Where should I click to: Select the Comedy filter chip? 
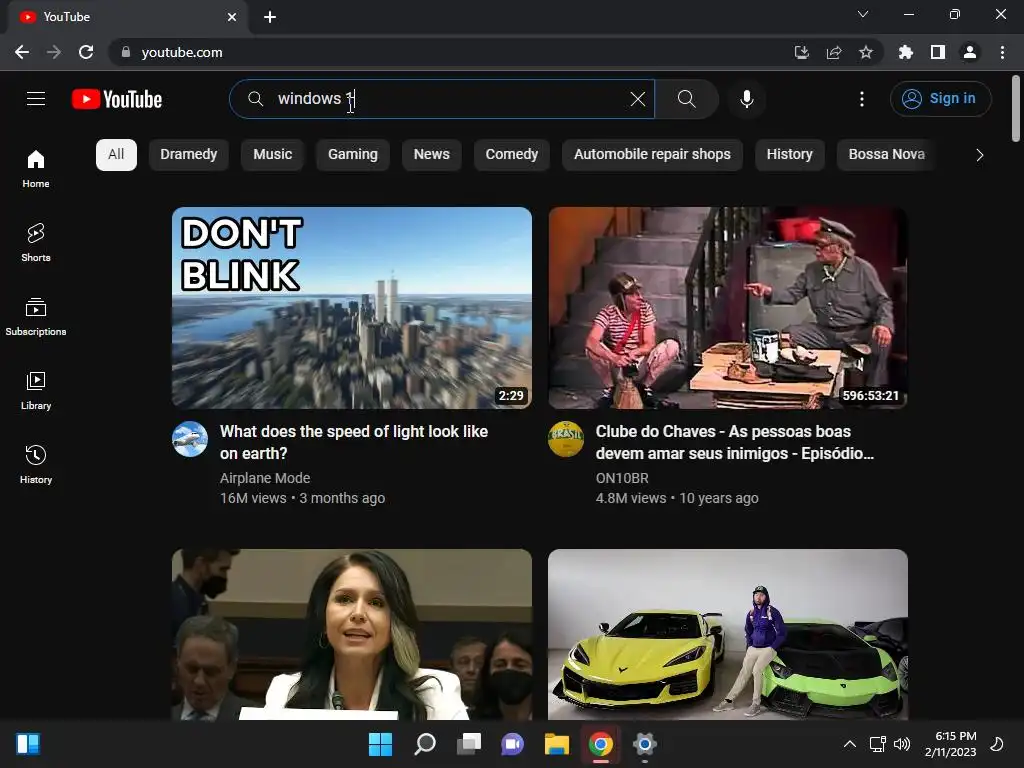(511, 155)
